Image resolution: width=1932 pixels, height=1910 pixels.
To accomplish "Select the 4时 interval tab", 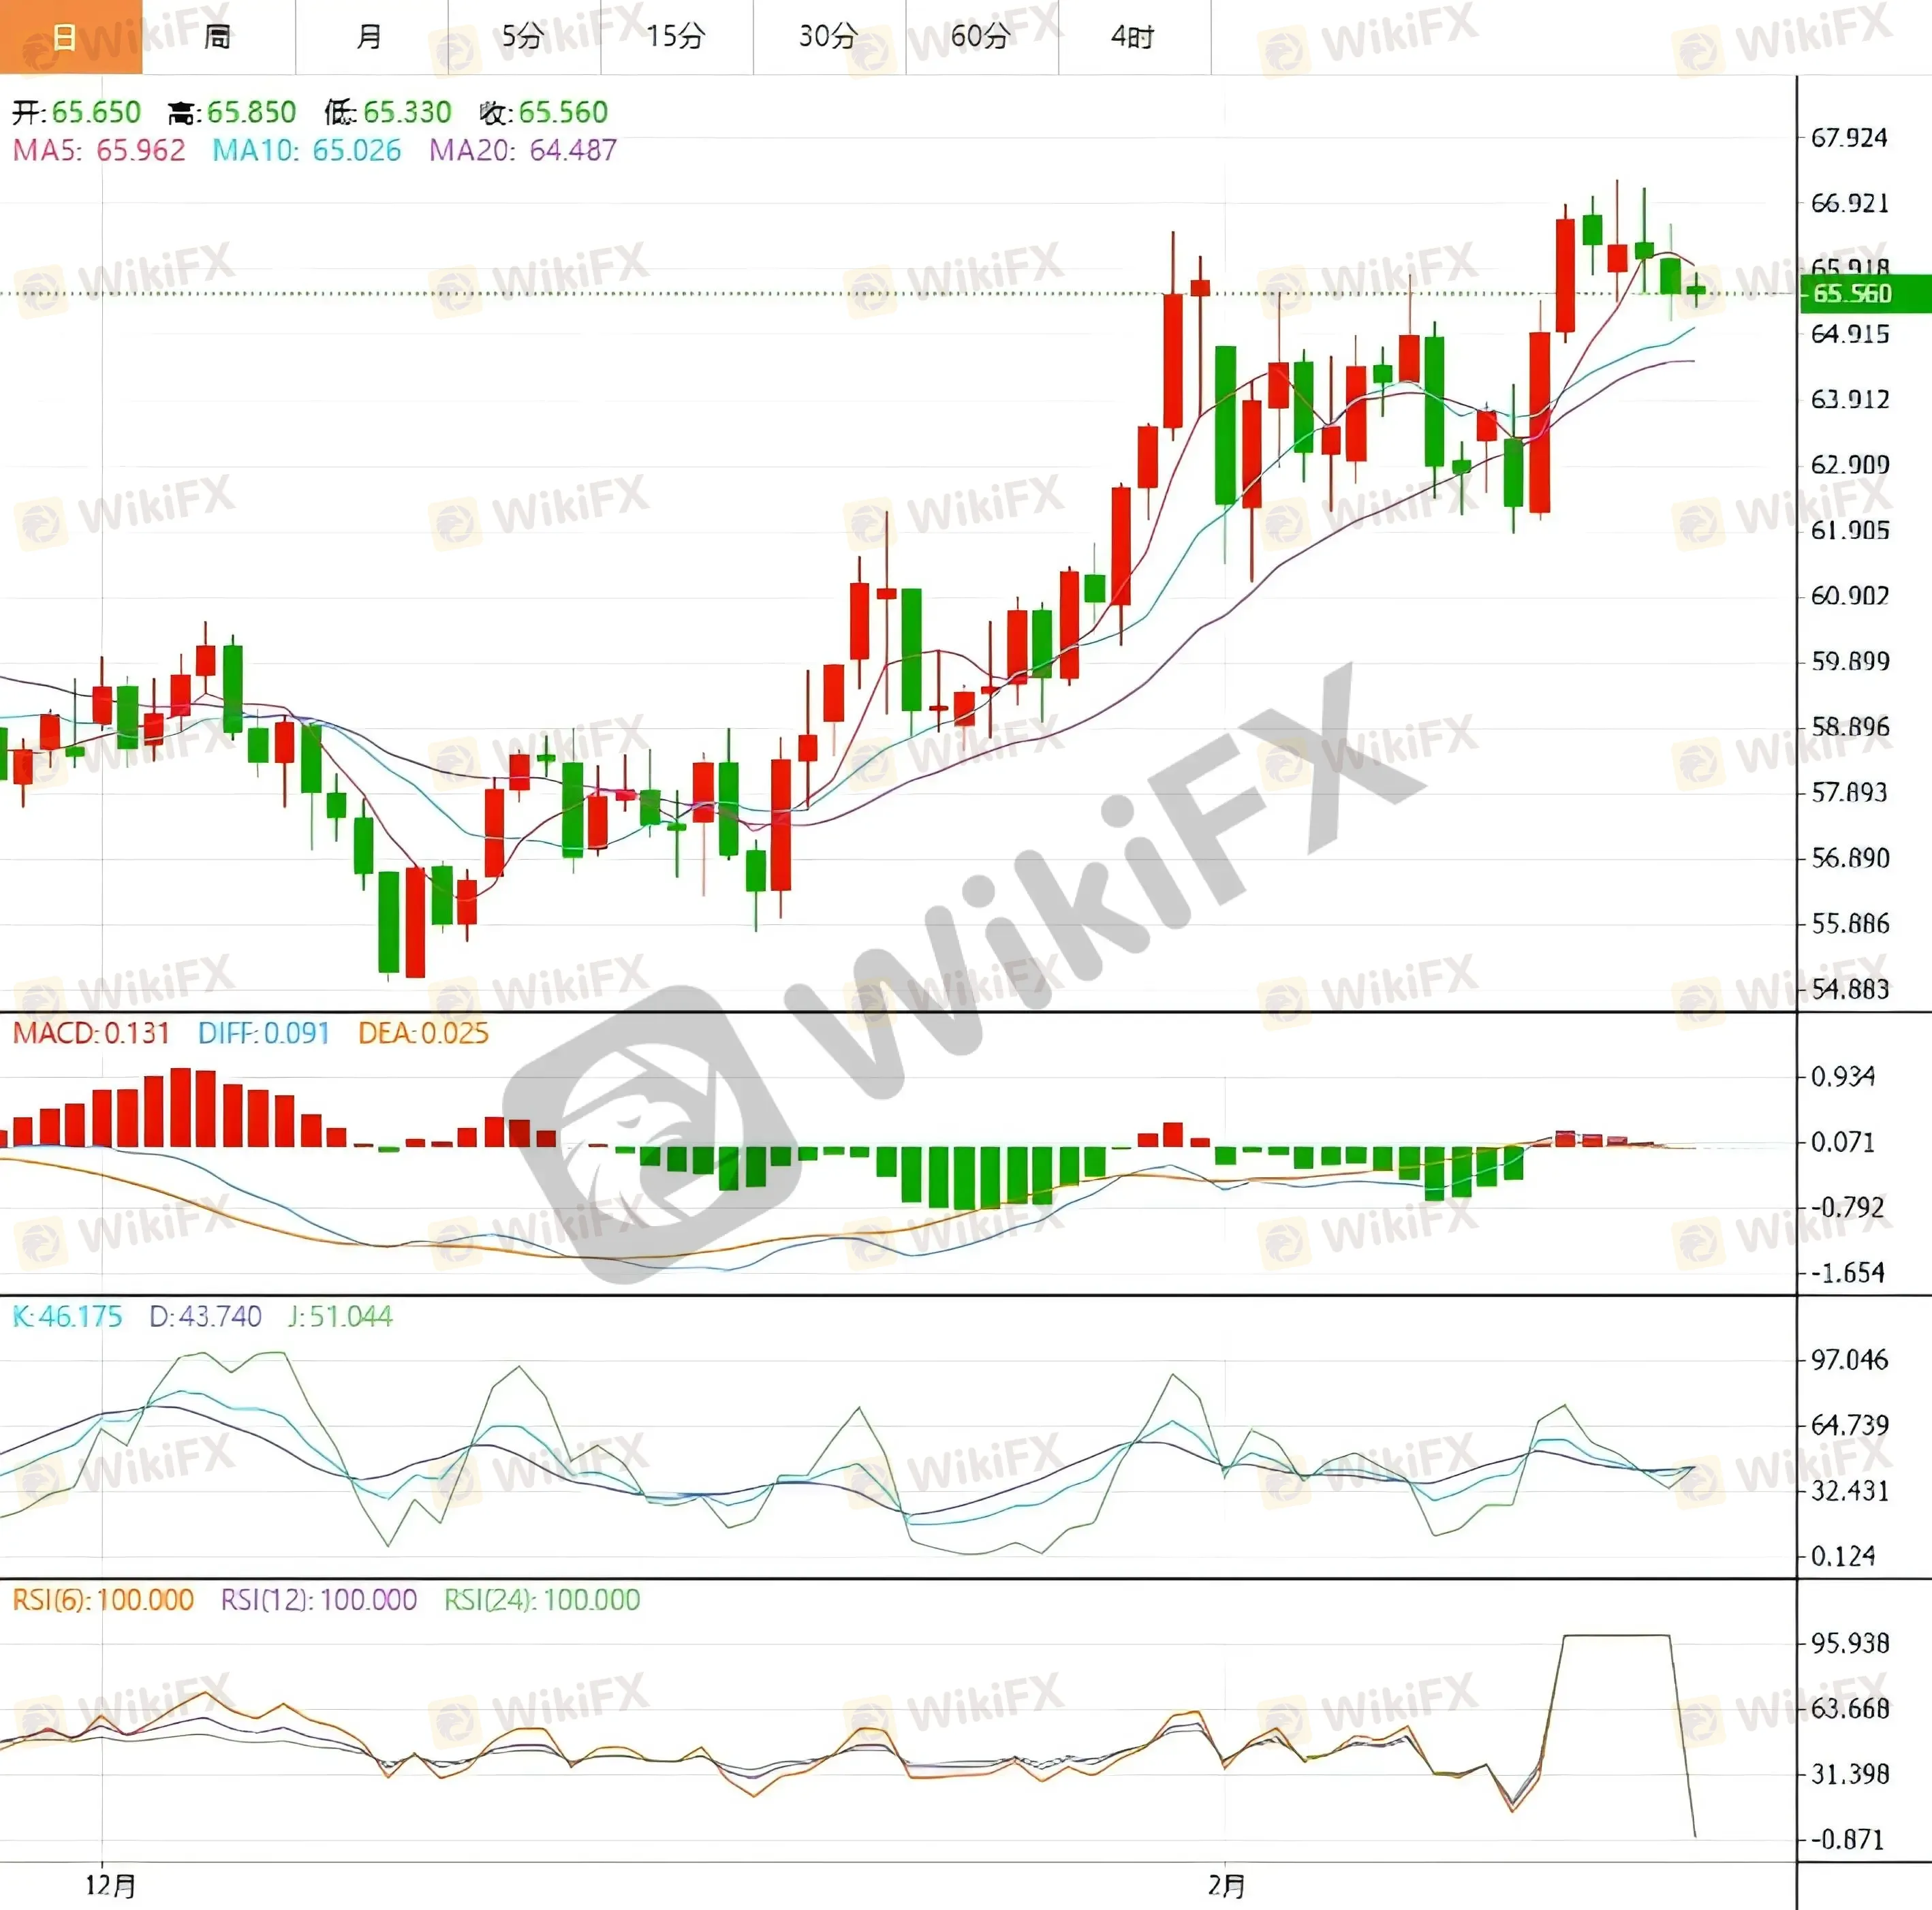I will (1133, 37).
